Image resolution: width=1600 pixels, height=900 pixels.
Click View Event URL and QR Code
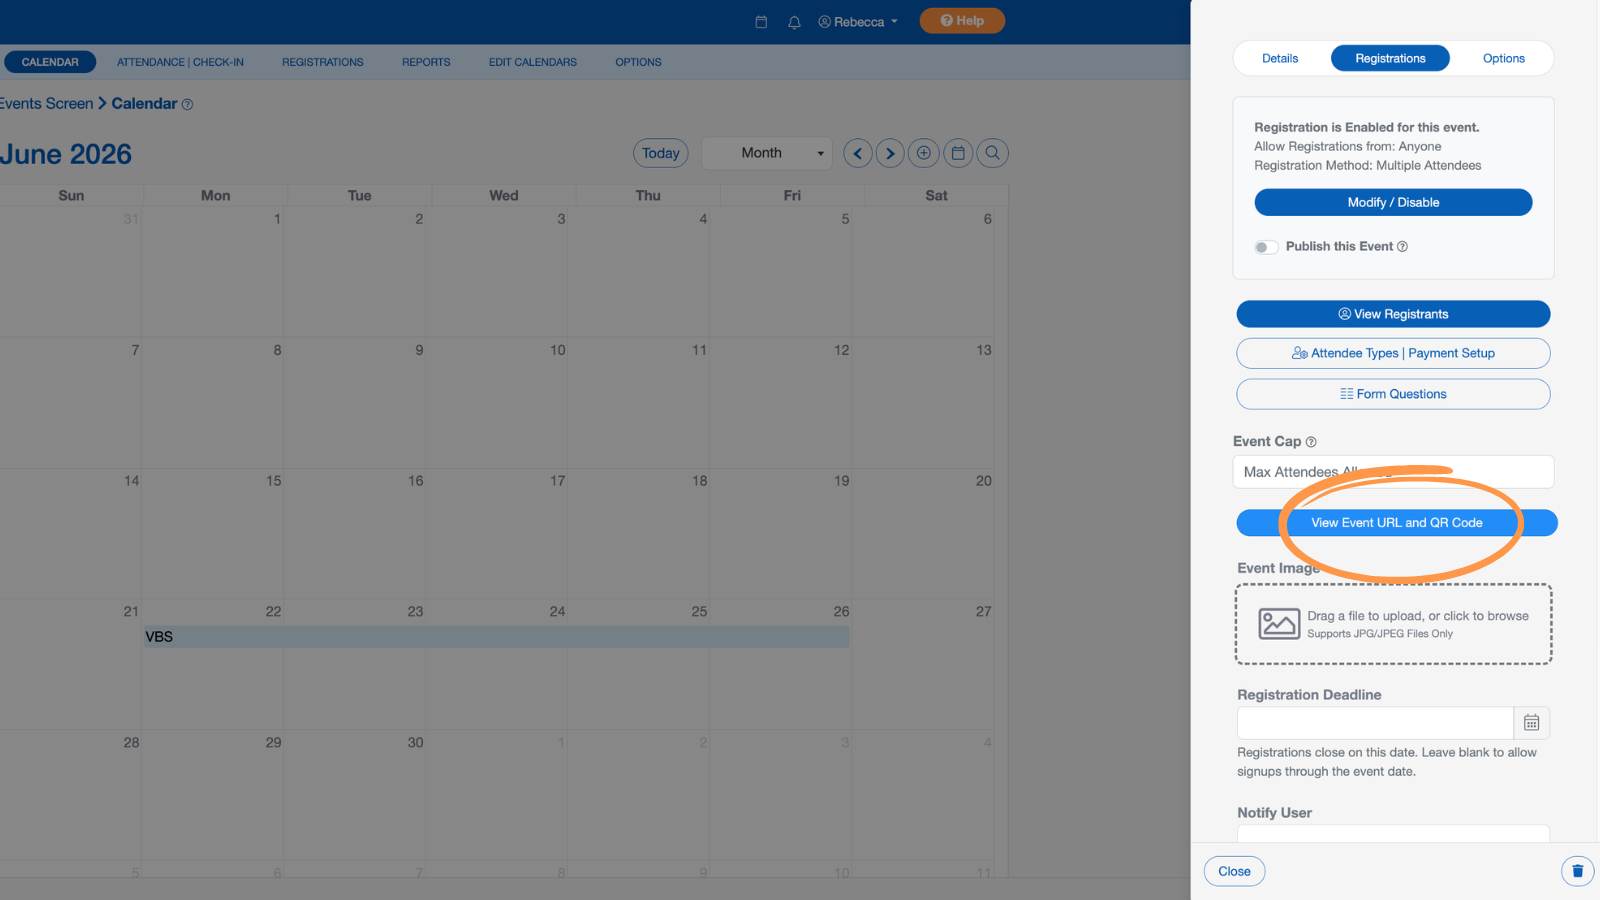(x=1397, y=523)
